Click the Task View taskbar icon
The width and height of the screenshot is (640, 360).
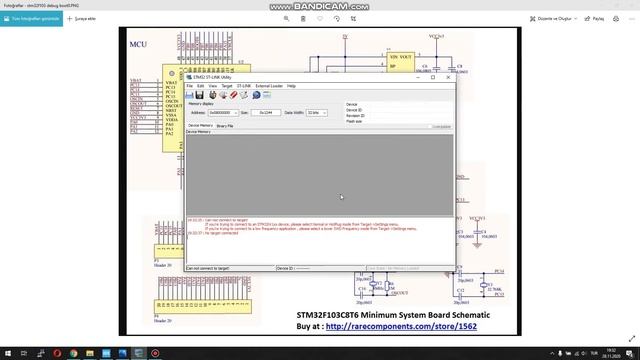click(x=24, y=353)
